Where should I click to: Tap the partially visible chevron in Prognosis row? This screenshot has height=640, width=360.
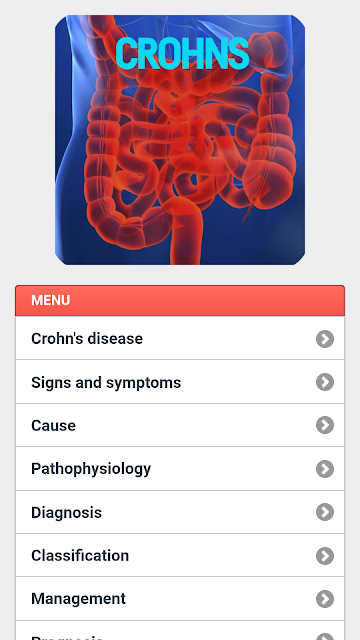(x=324, y=637)
